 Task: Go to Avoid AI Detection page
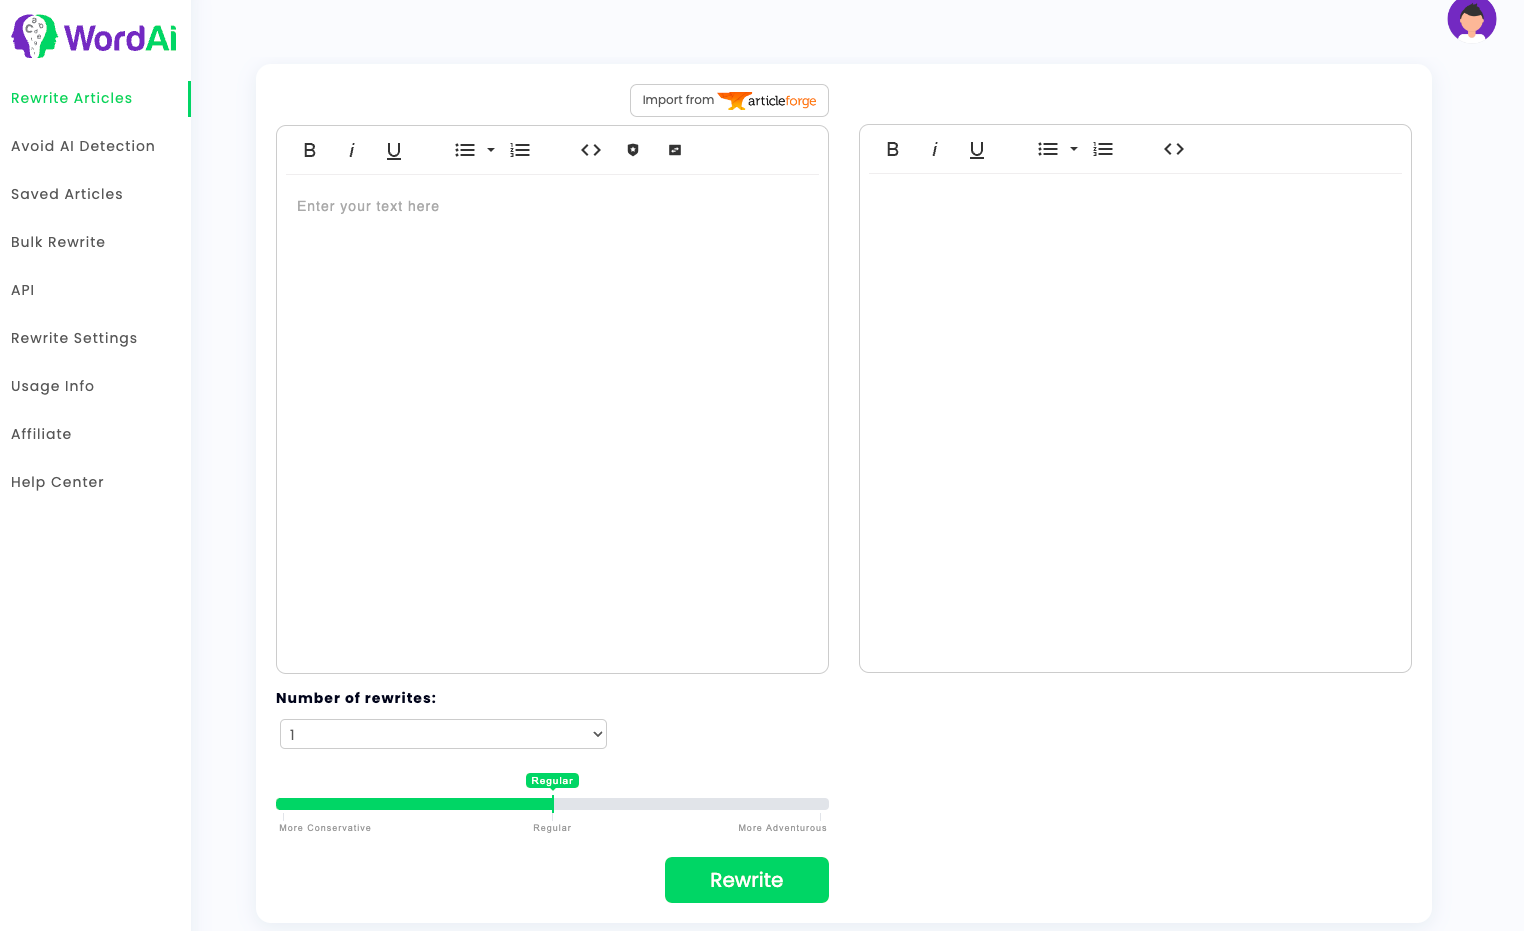(83, 146)
